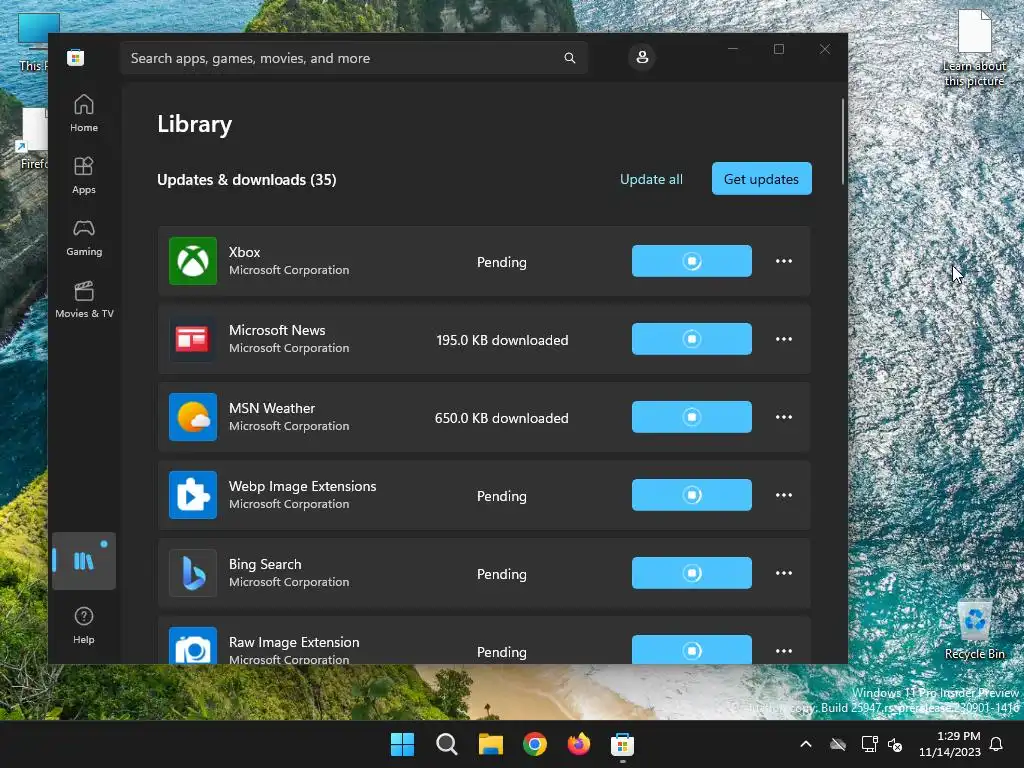Launch Google Chrome from the taskbar
The image size is (1024, 768).
pyautogui.click(x=535, y=744)
